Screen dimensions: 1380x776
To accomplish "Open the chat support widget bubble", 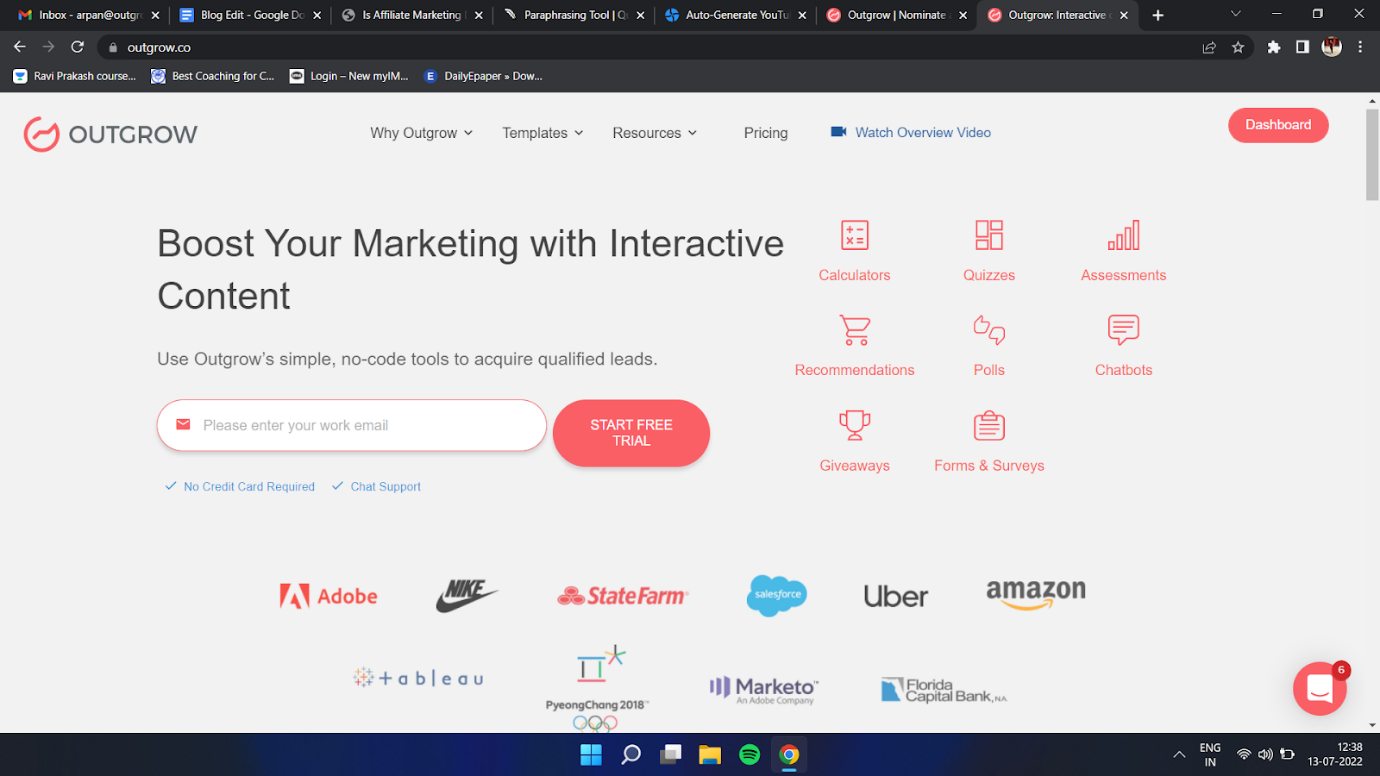I will click(1319, 688).
